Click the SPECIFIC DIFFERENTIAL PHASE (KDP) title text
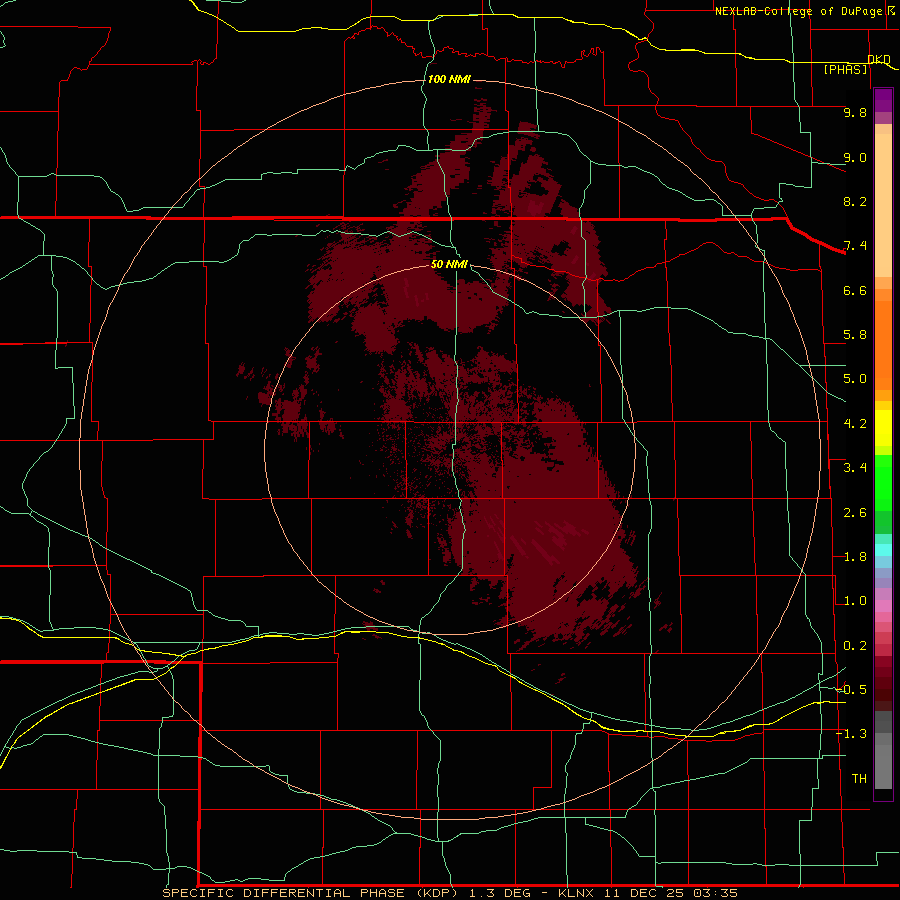The image size is (900, 900). [309, 893]
